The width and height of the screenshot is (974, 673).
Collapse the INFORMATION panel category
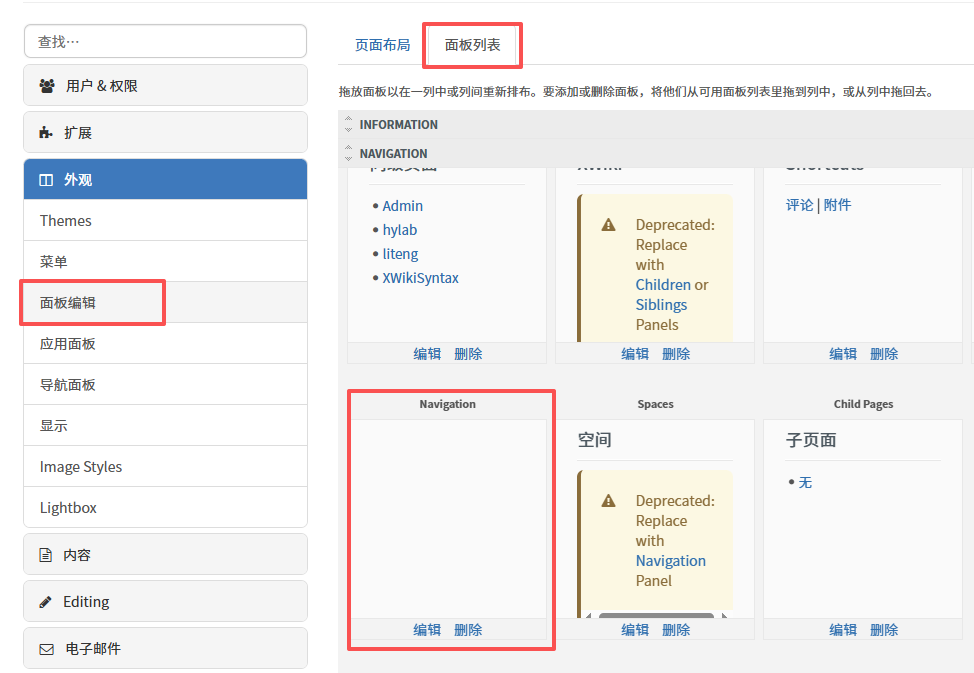(x=348, y=125)
